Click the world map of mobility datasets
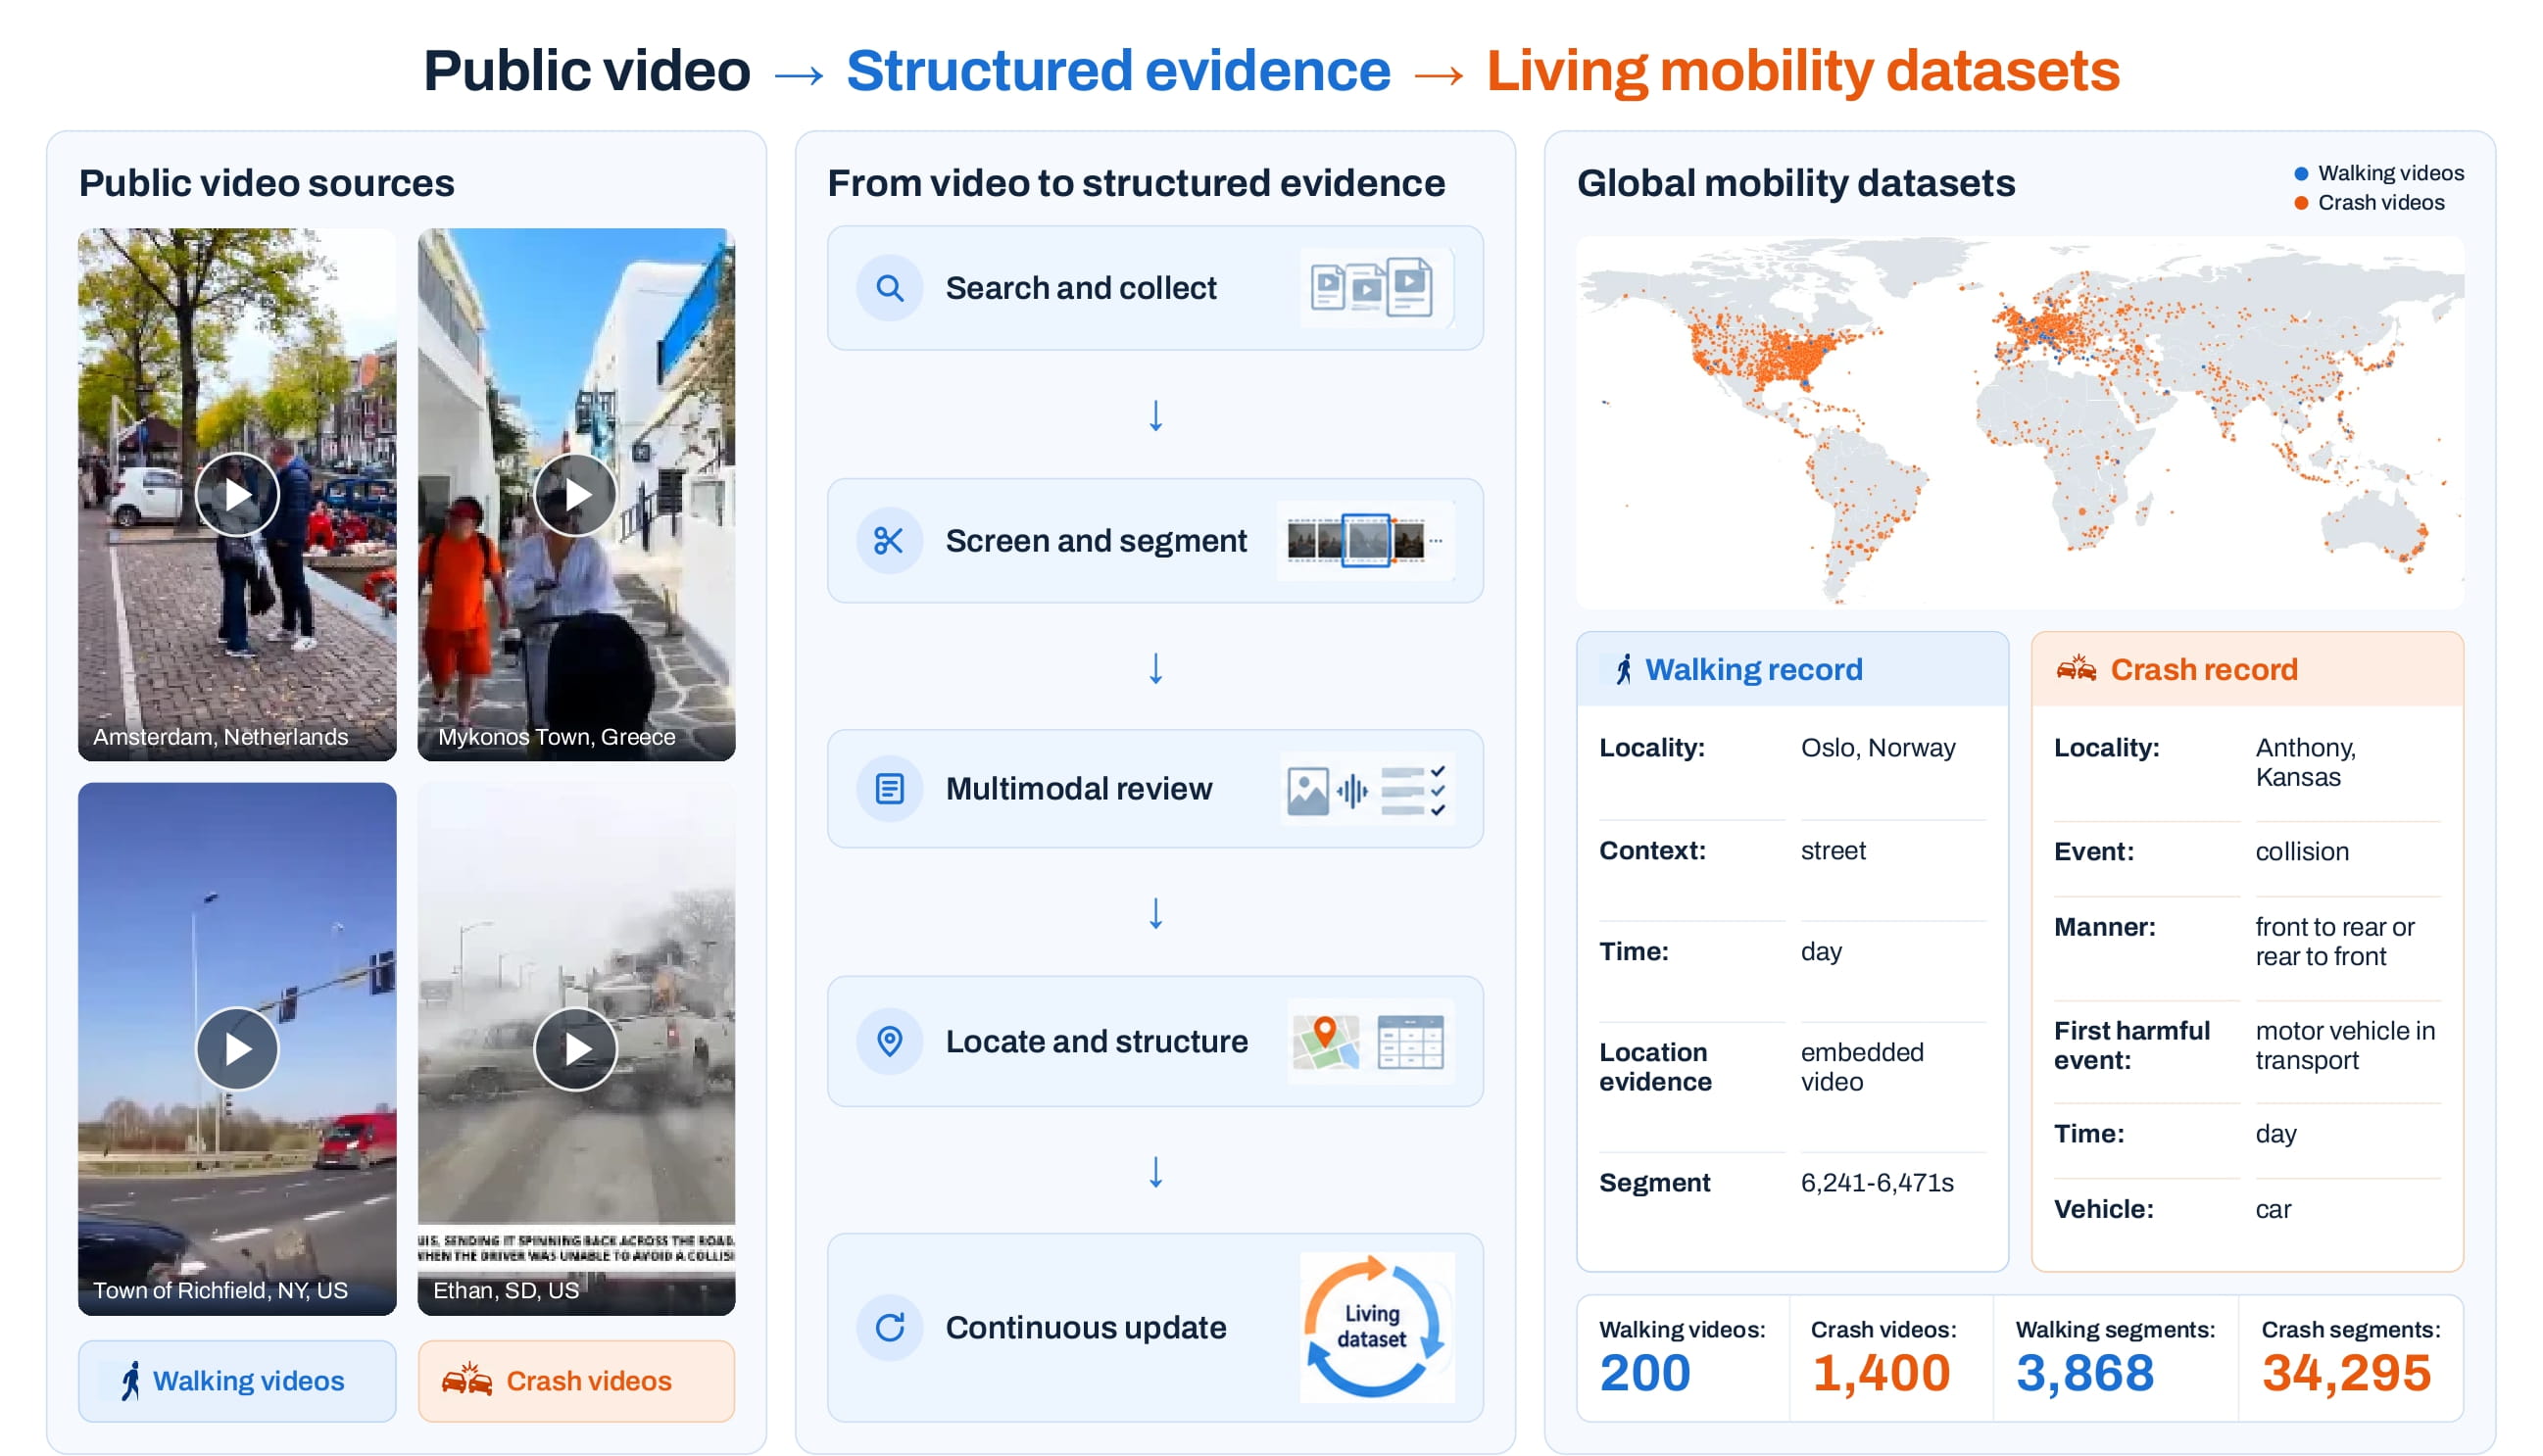 point(2020,423)
